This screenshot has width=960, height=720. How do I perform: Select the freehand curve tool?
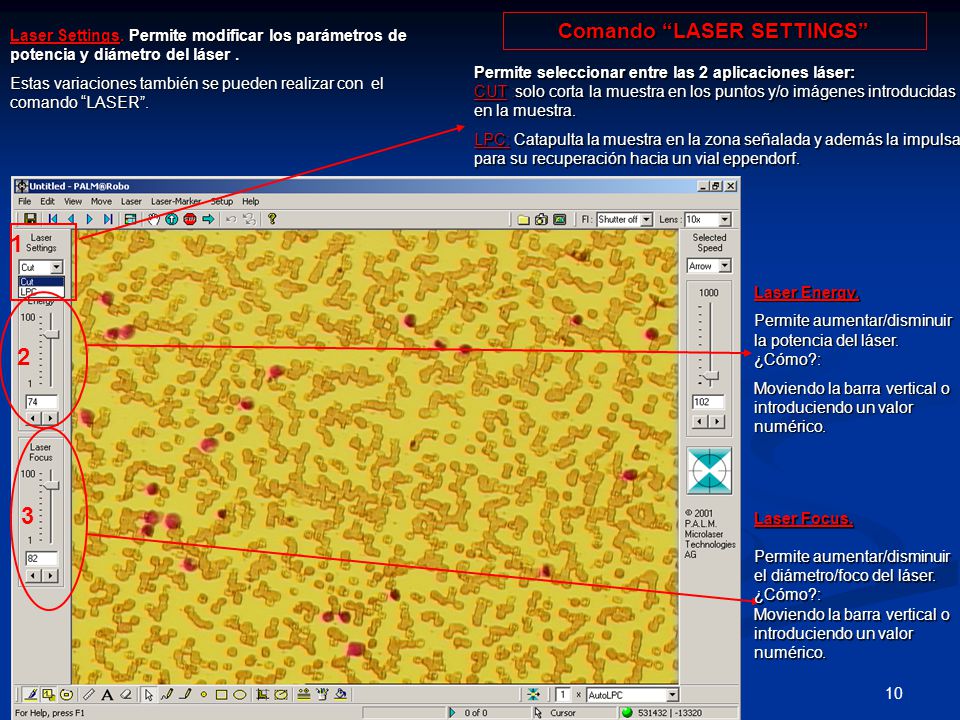click(x=167, y=694)
